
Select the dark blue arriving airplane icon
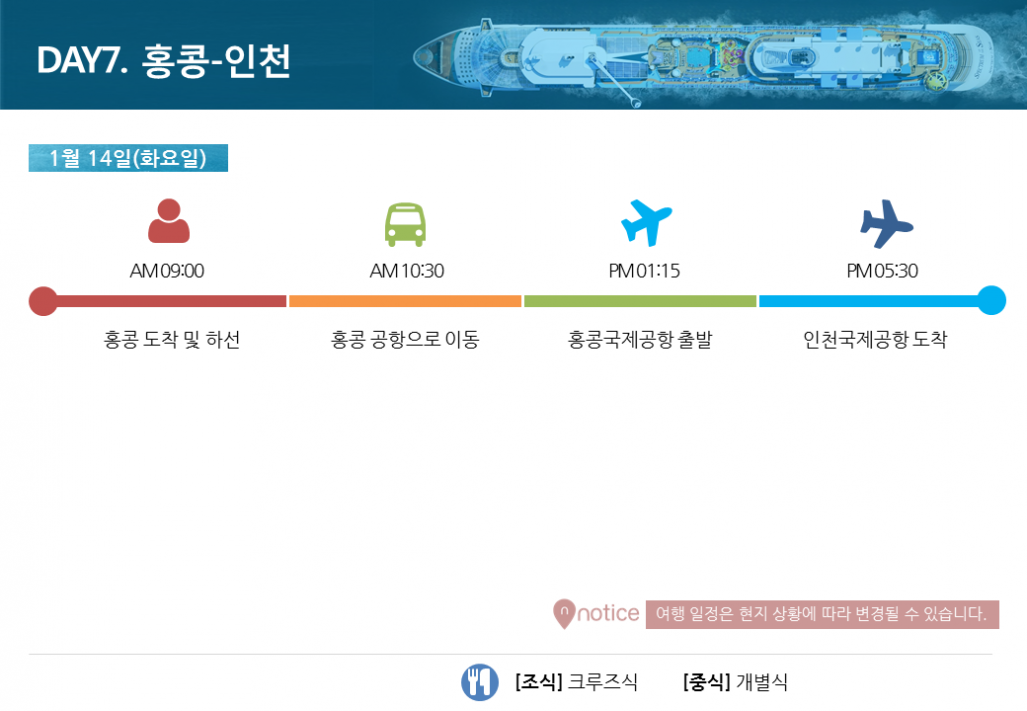886,224
